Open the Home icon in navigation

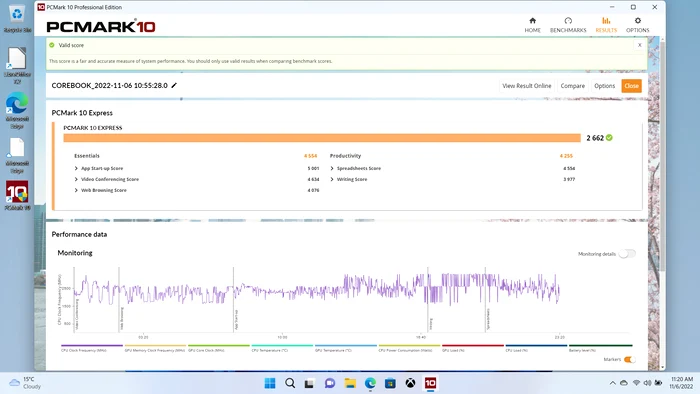click(x=532, y=21)
